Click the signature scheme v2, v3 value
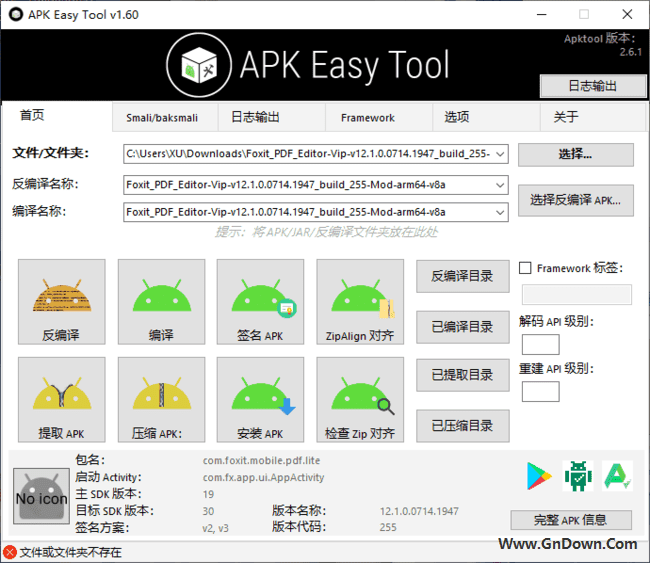 (215, 528)
